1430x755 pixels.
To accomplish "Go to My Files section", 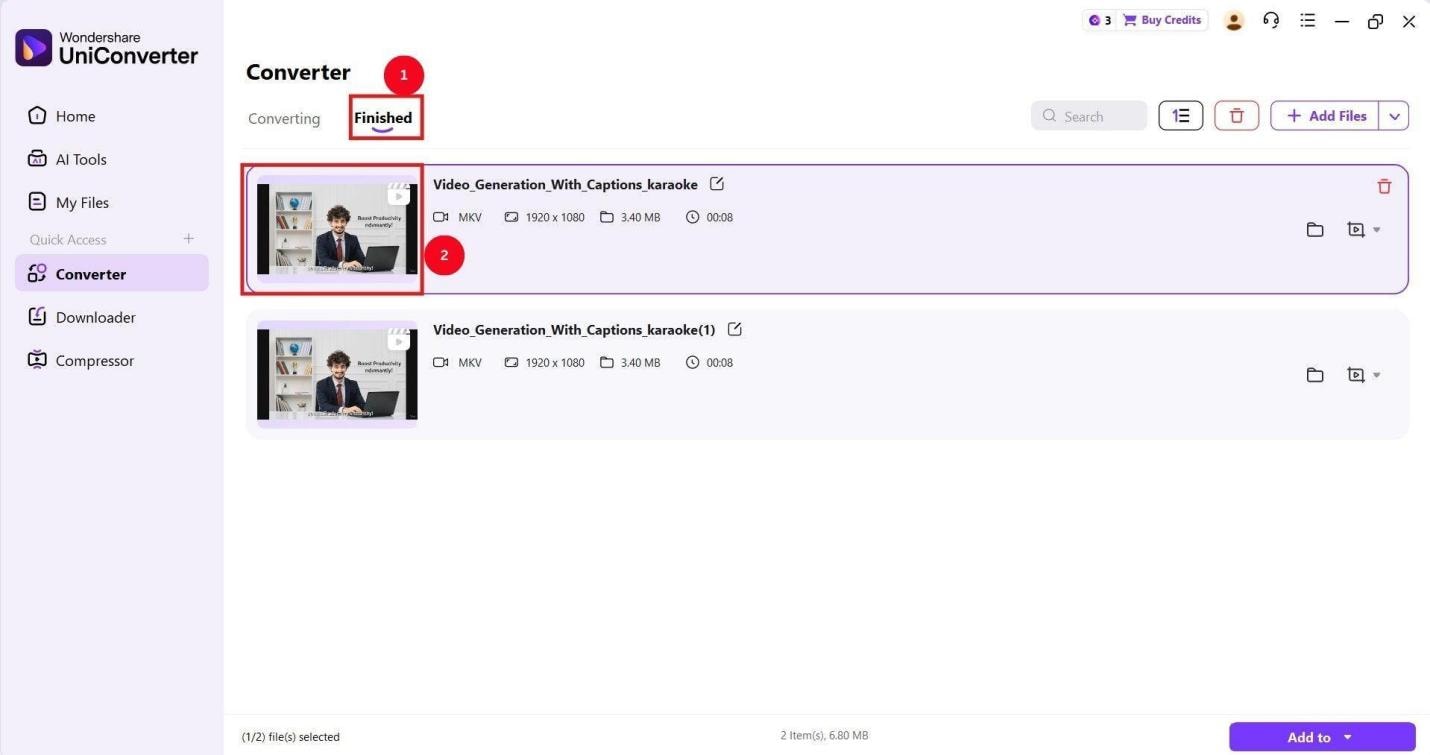I will click(68, 202).
